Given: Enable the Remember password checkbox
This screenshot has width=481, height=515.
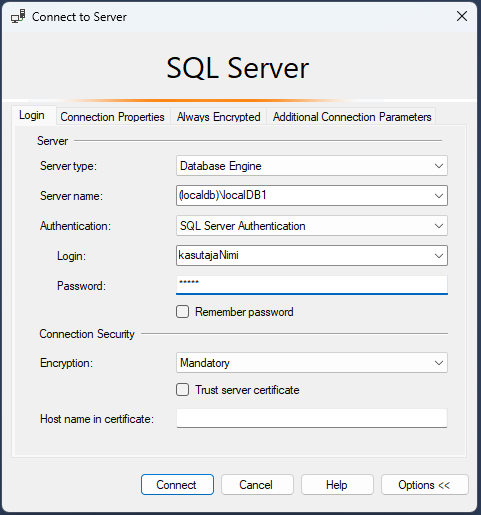Looking at the screenshot, I should pyautogui.click(x=182, y=312).
